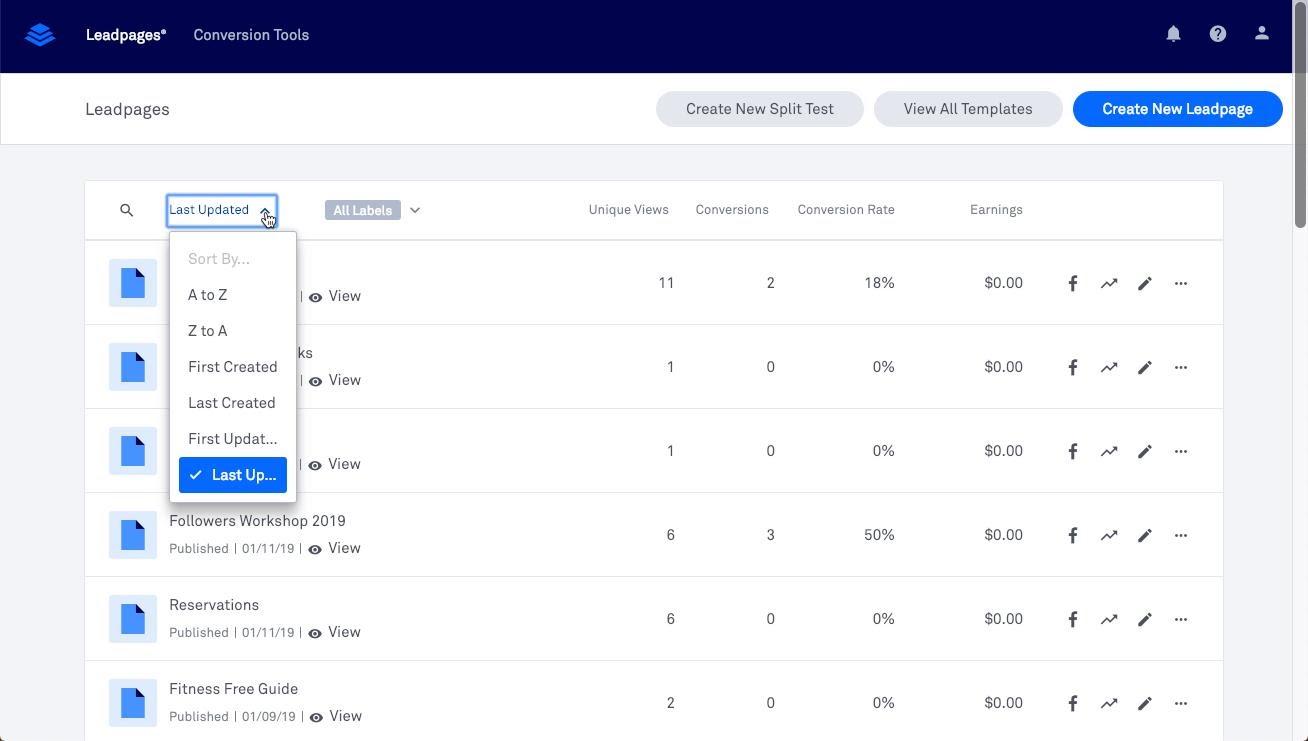Click the Reservations page thumbnail icon
The width and height of the screenshot is (1308, 741).
point(133,619)
